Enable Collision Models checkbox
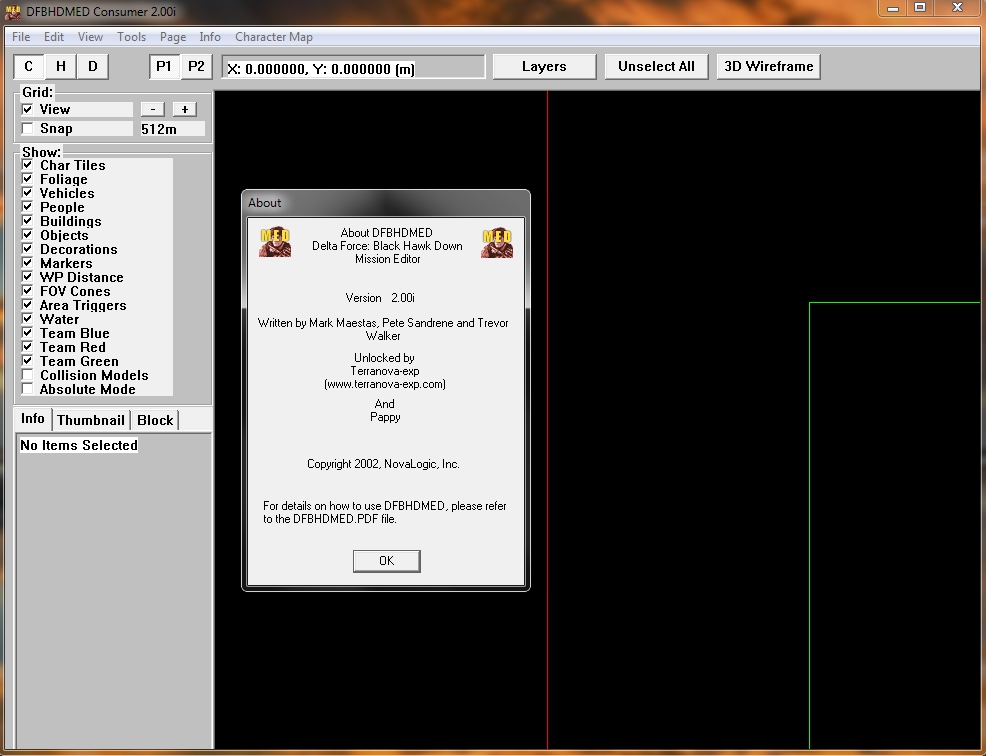The width and height of the screenshot is (986, 756). click(27, 375)
